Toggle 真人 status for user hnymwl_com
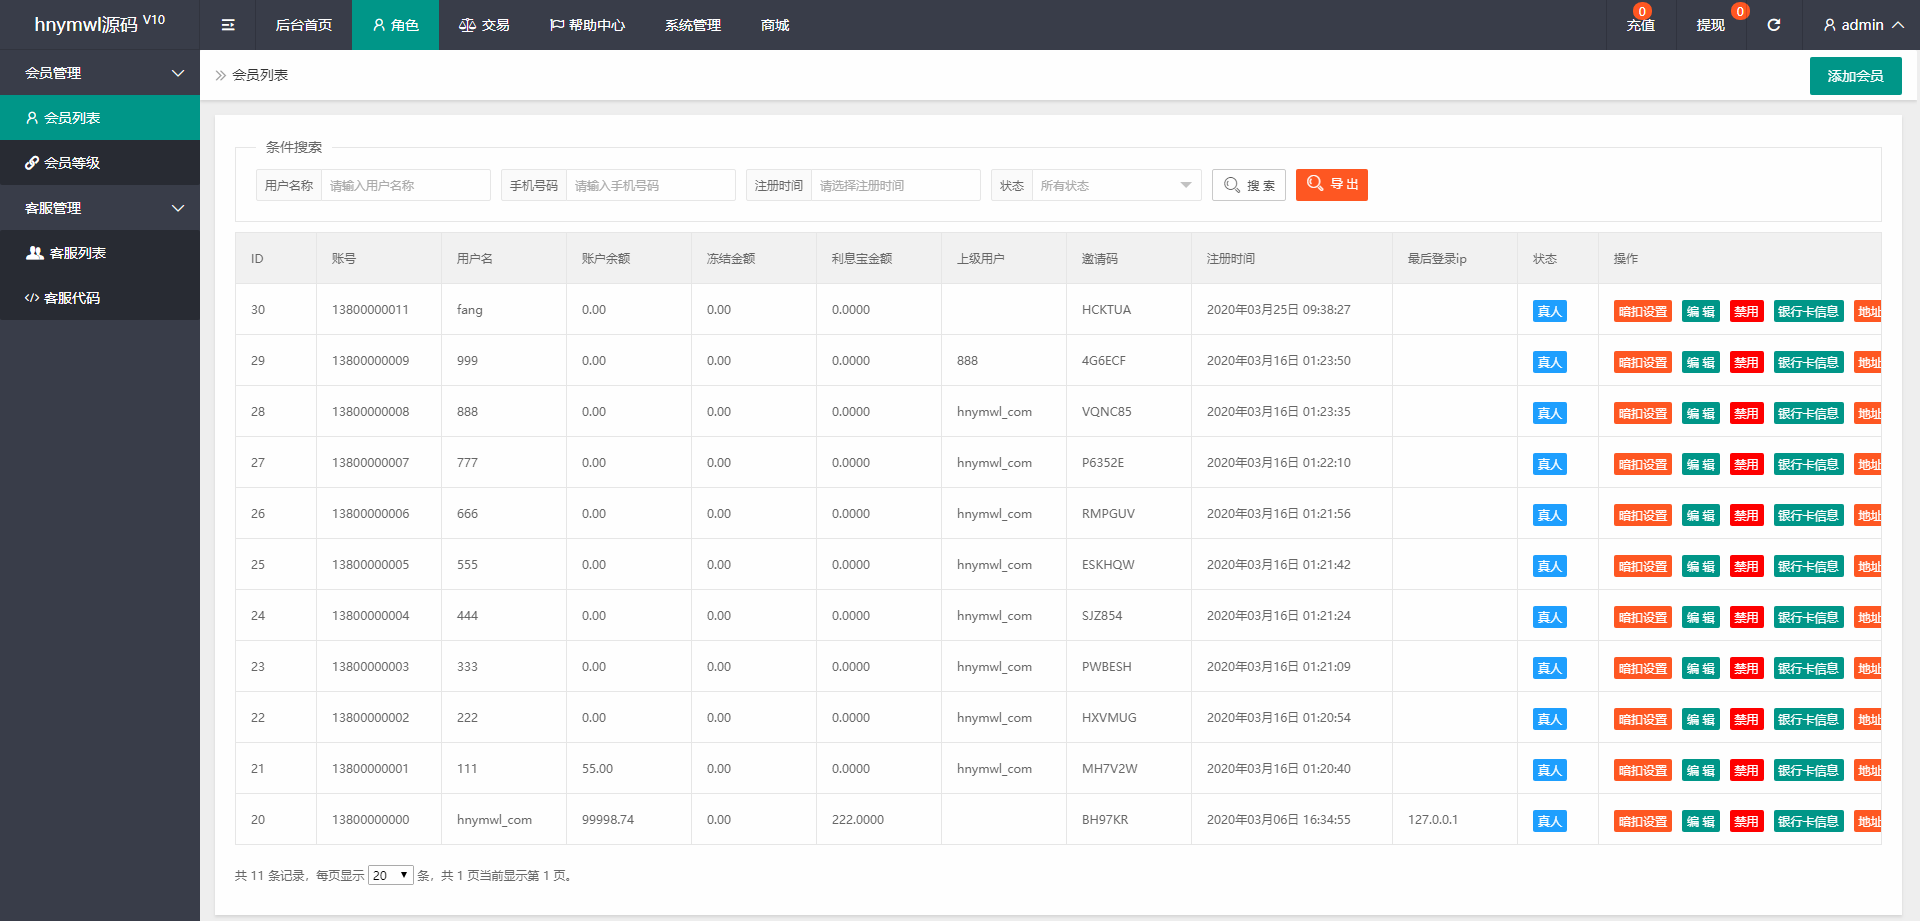 coord(1549,821)
